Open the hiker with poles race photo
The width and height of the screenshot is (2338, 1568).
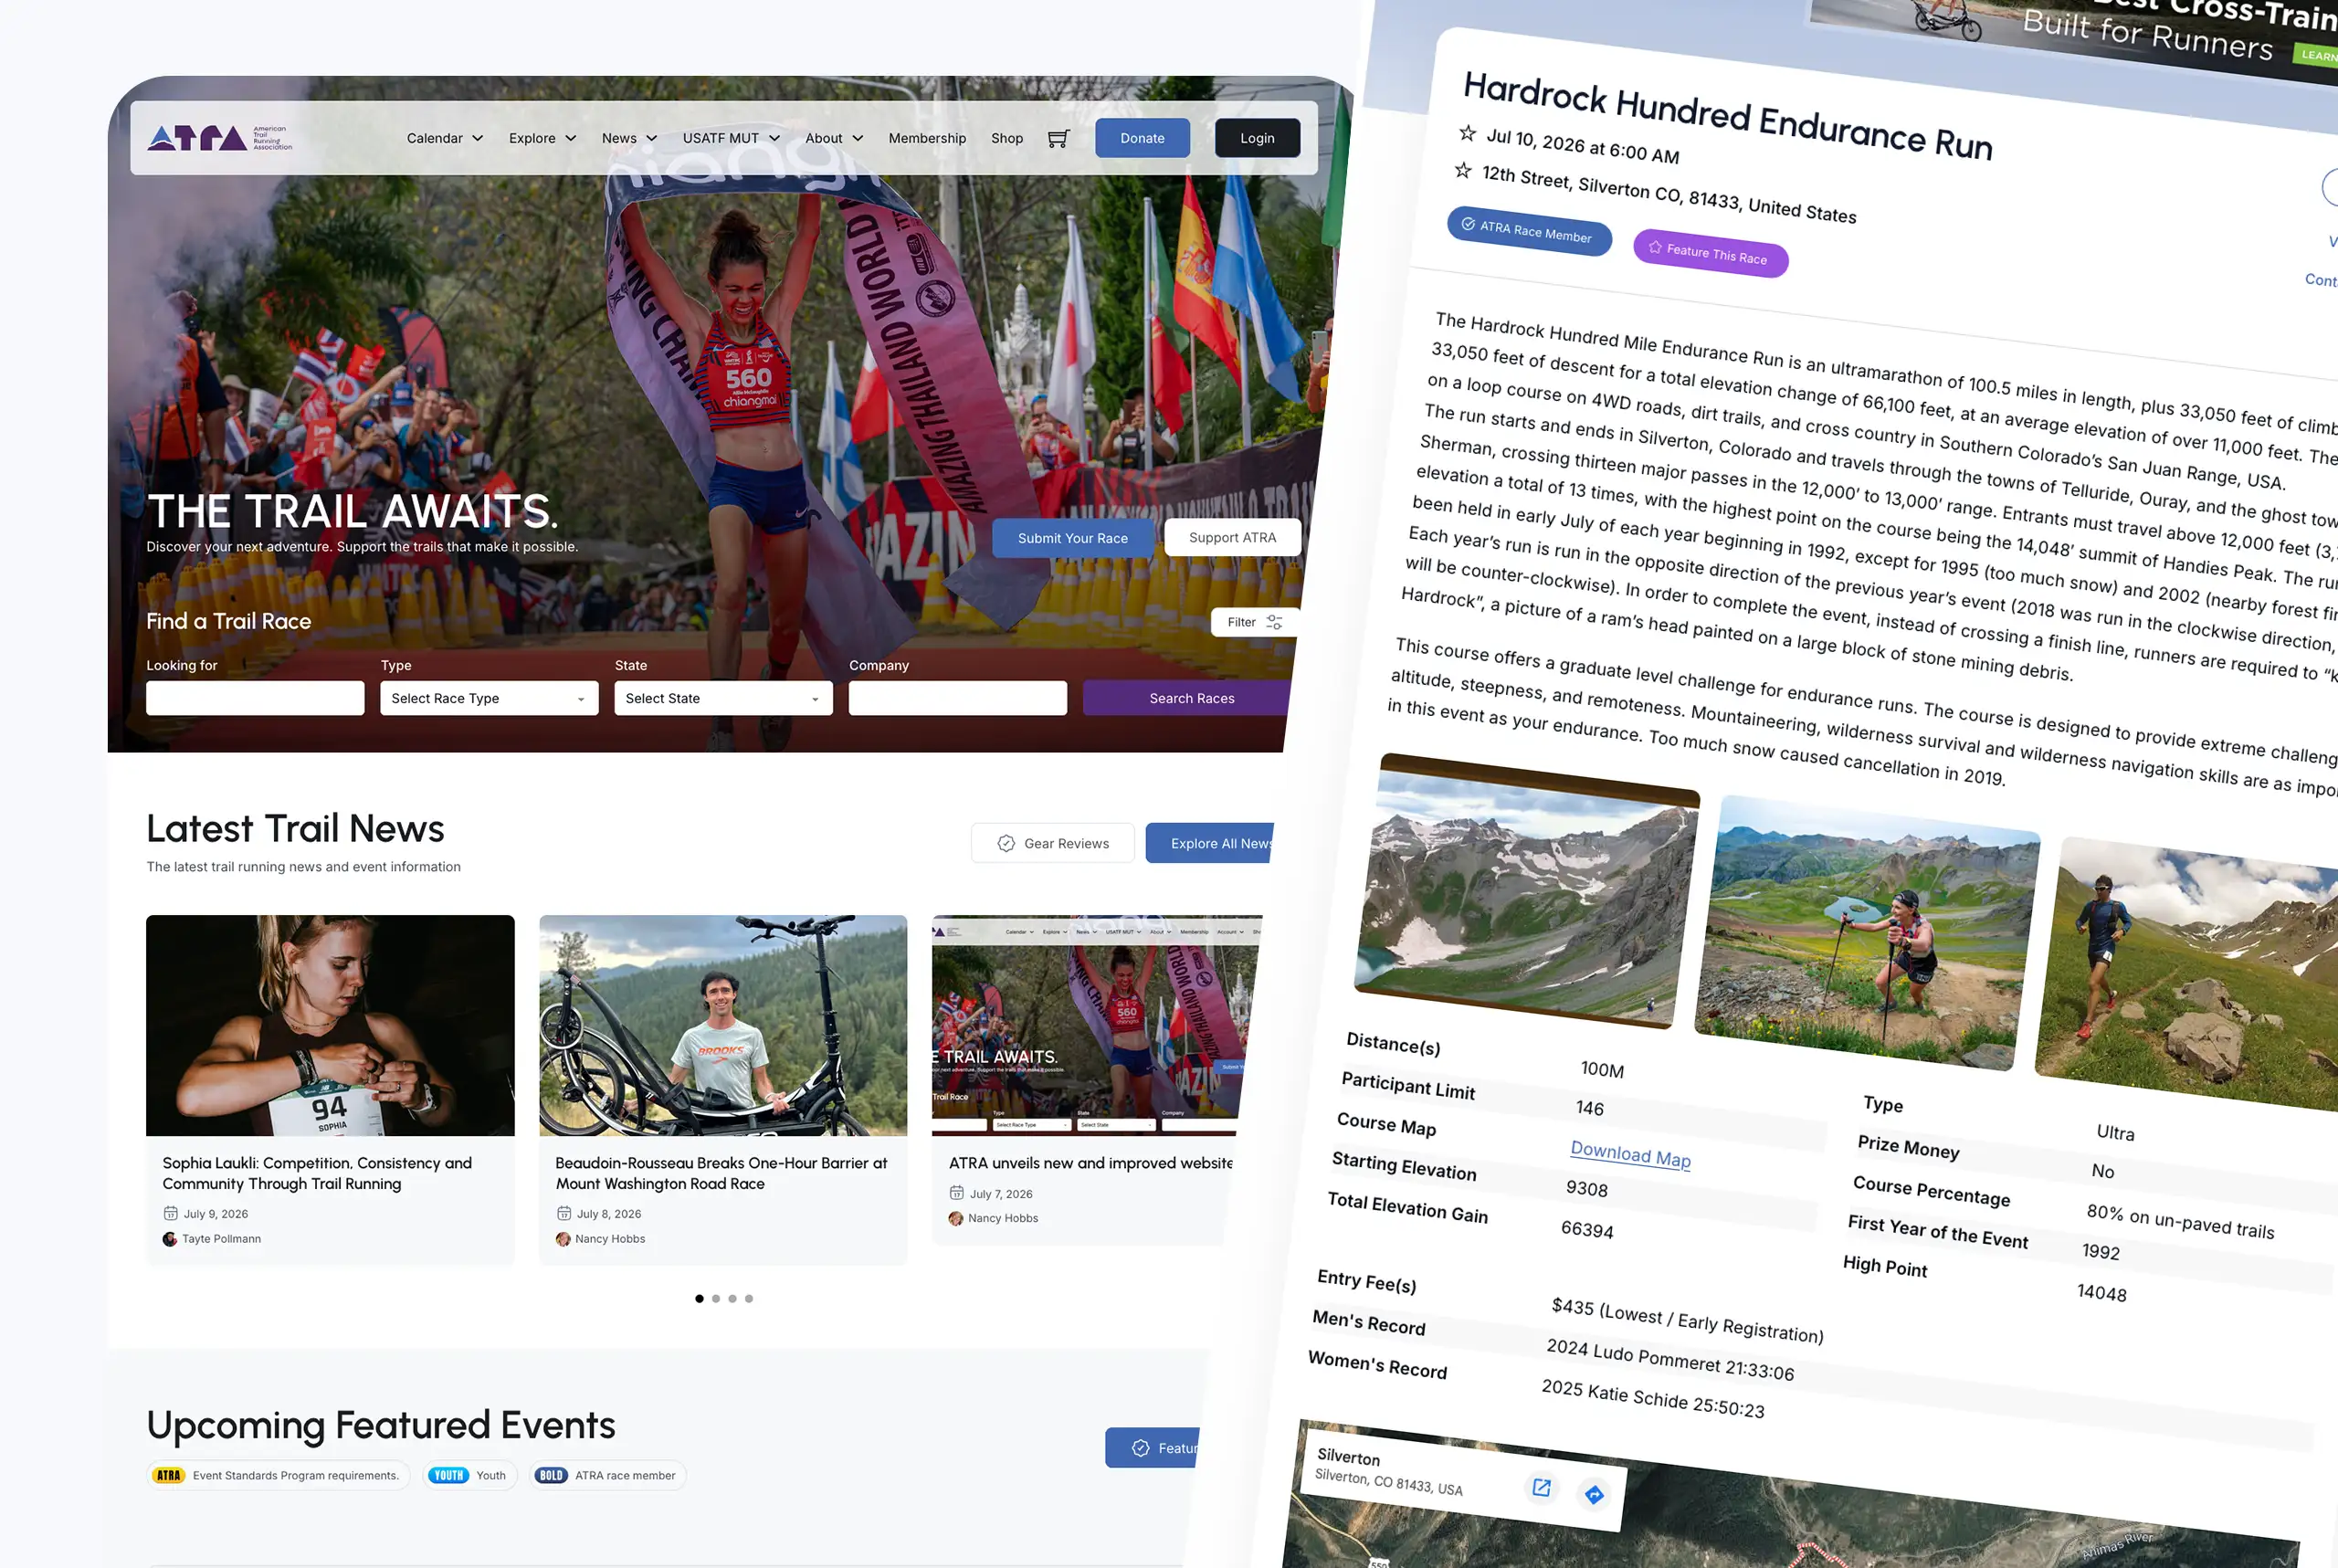point(1867,932)
